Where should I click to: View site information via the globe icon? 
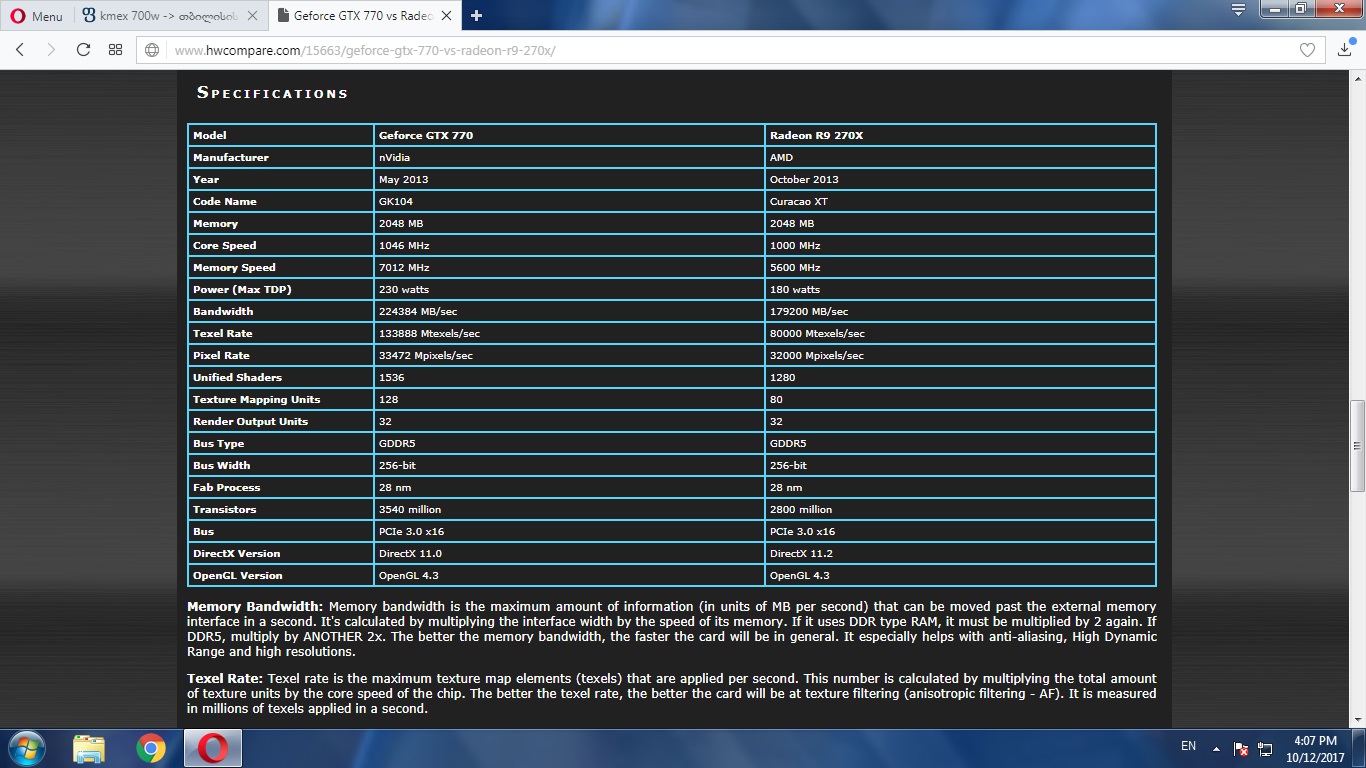pos(152,50)
